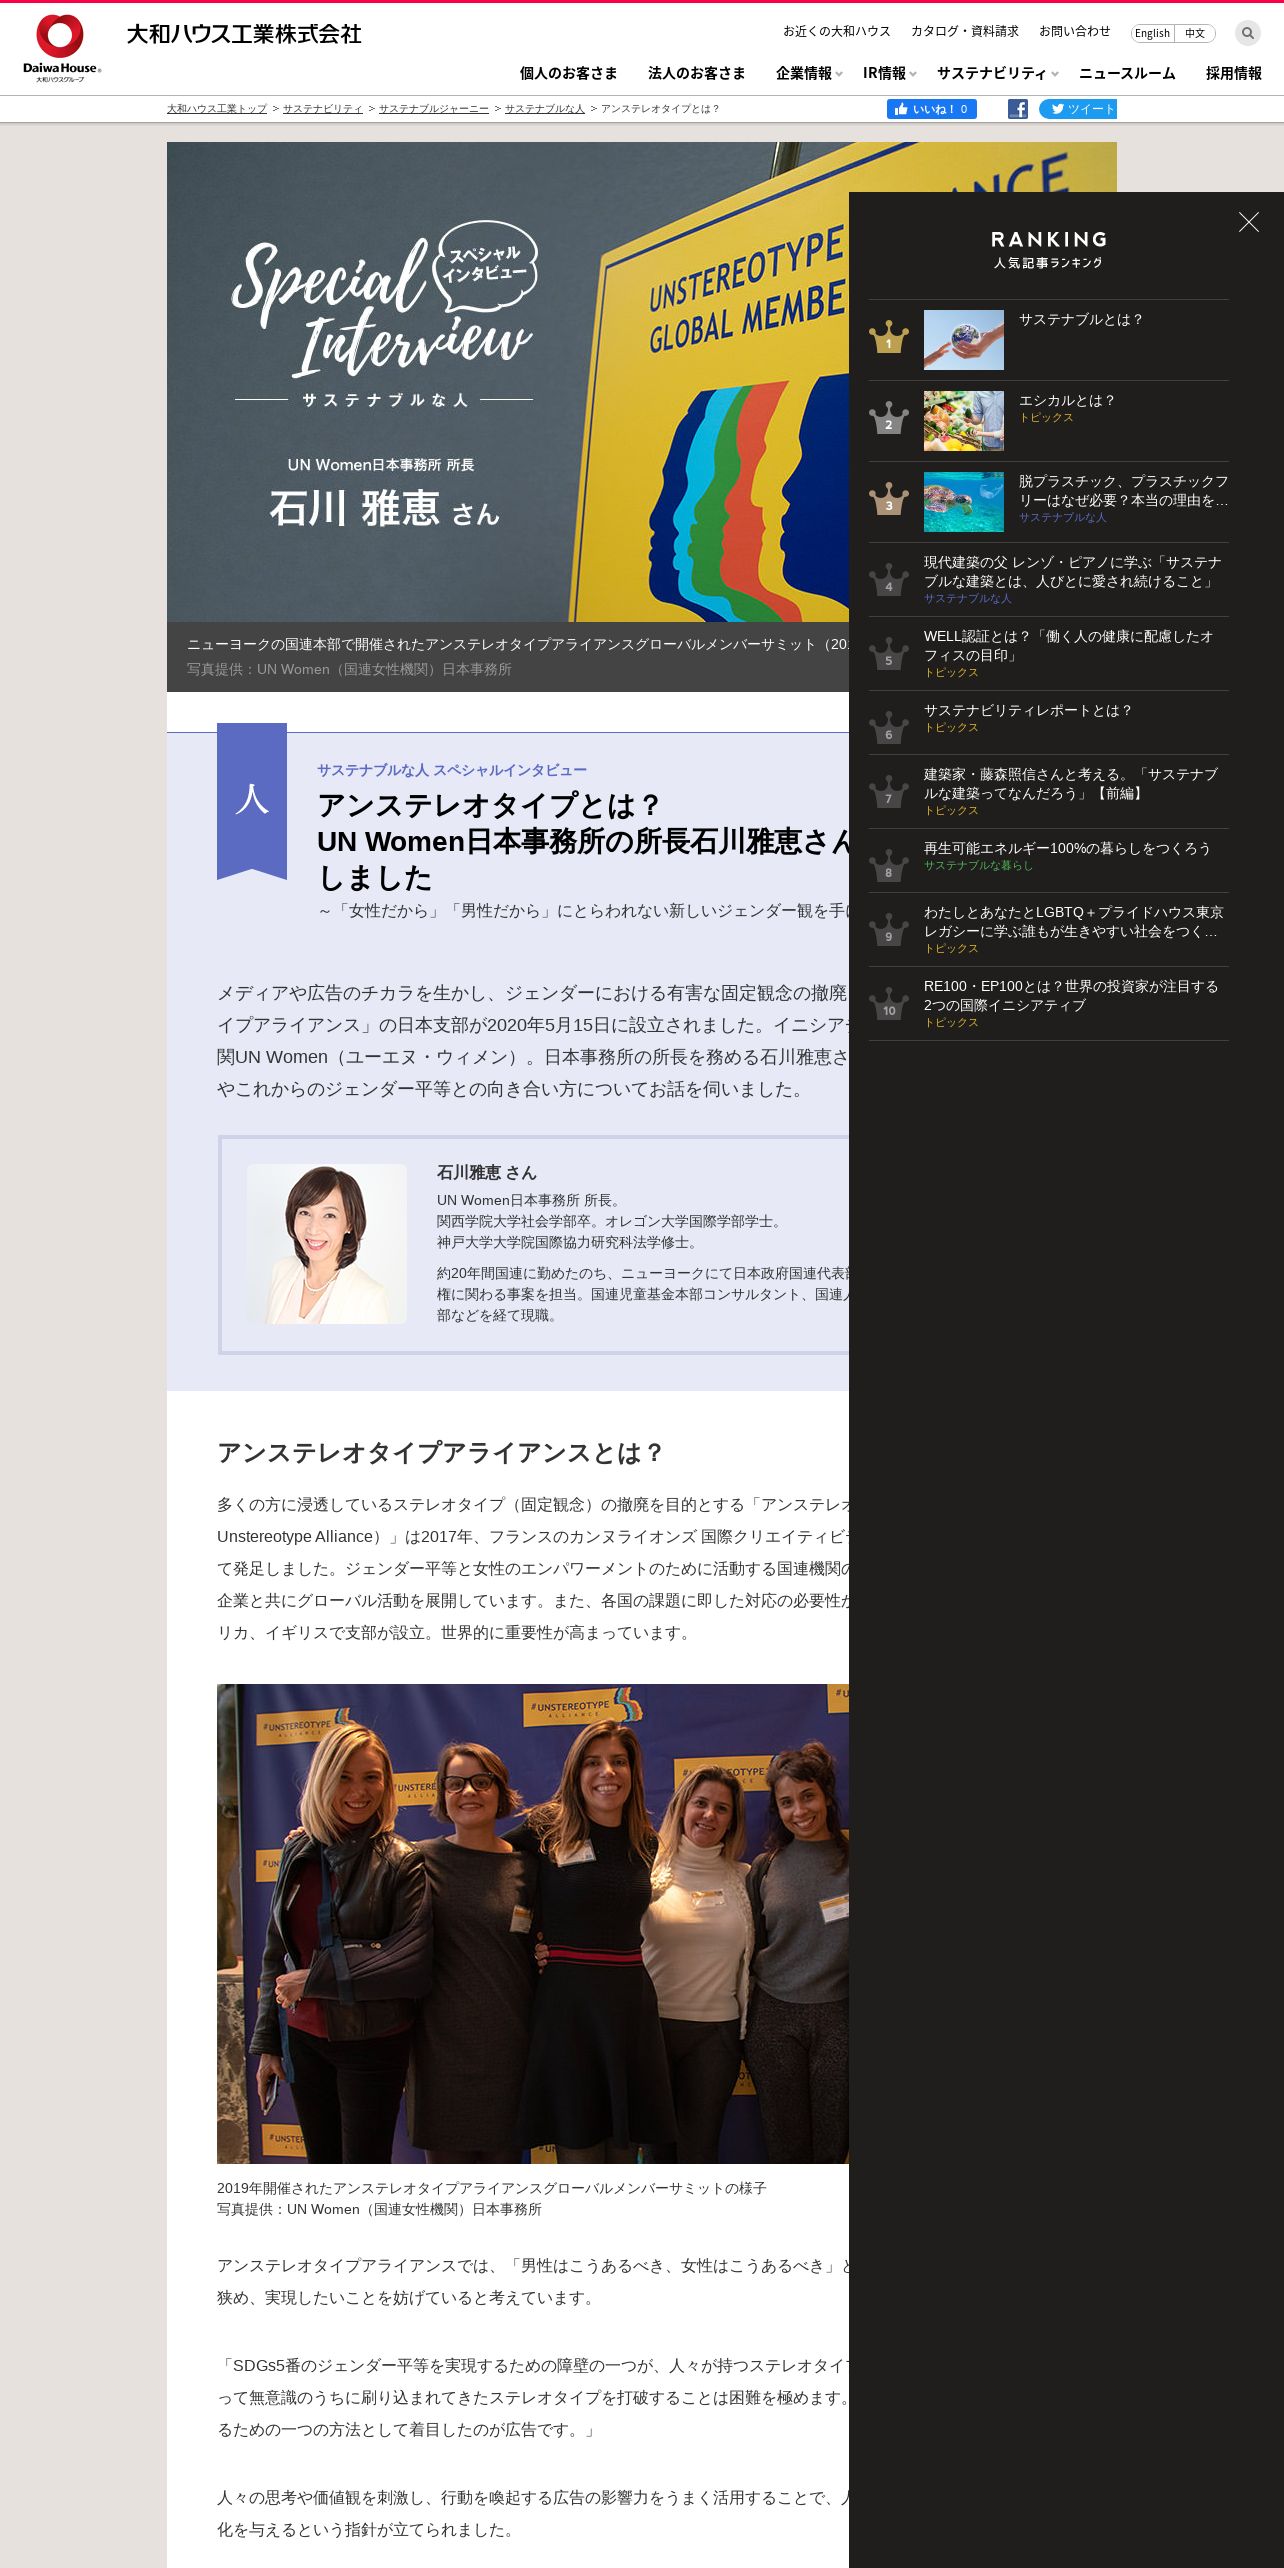Go to 大和ハウス工業トップ breadcrumb
Viewport: 1284px width, 2568px height.
coord(217,109)
